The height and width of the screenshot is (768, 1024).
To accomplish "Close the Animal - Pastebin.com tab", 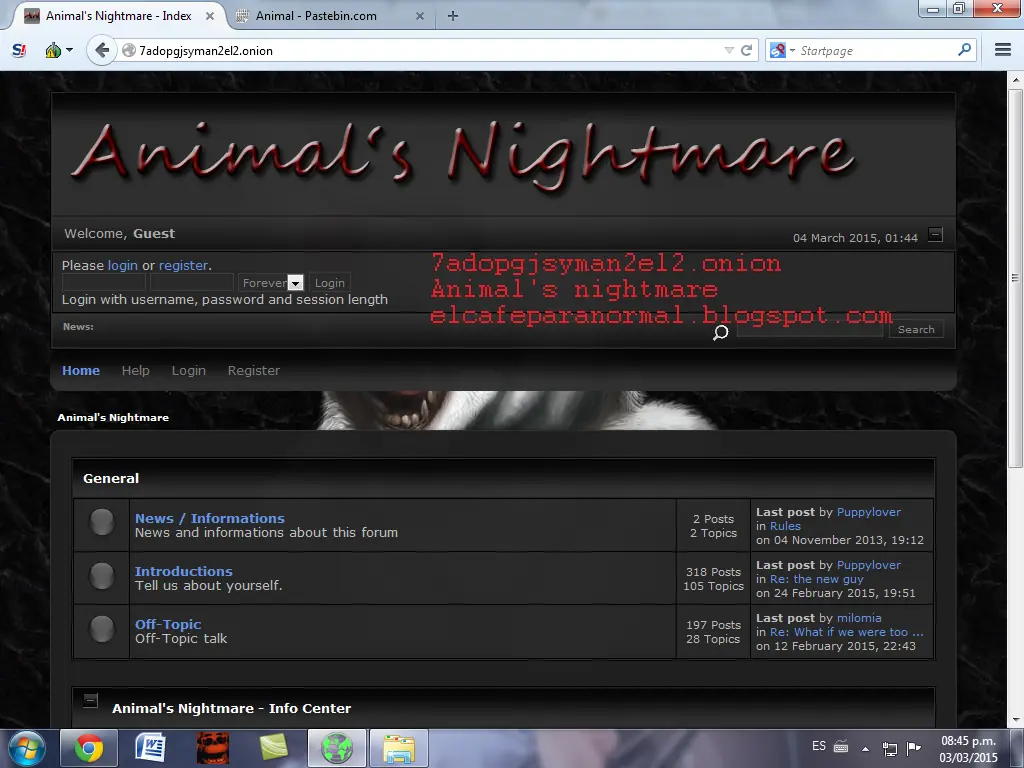I will (x=420, y=16).
